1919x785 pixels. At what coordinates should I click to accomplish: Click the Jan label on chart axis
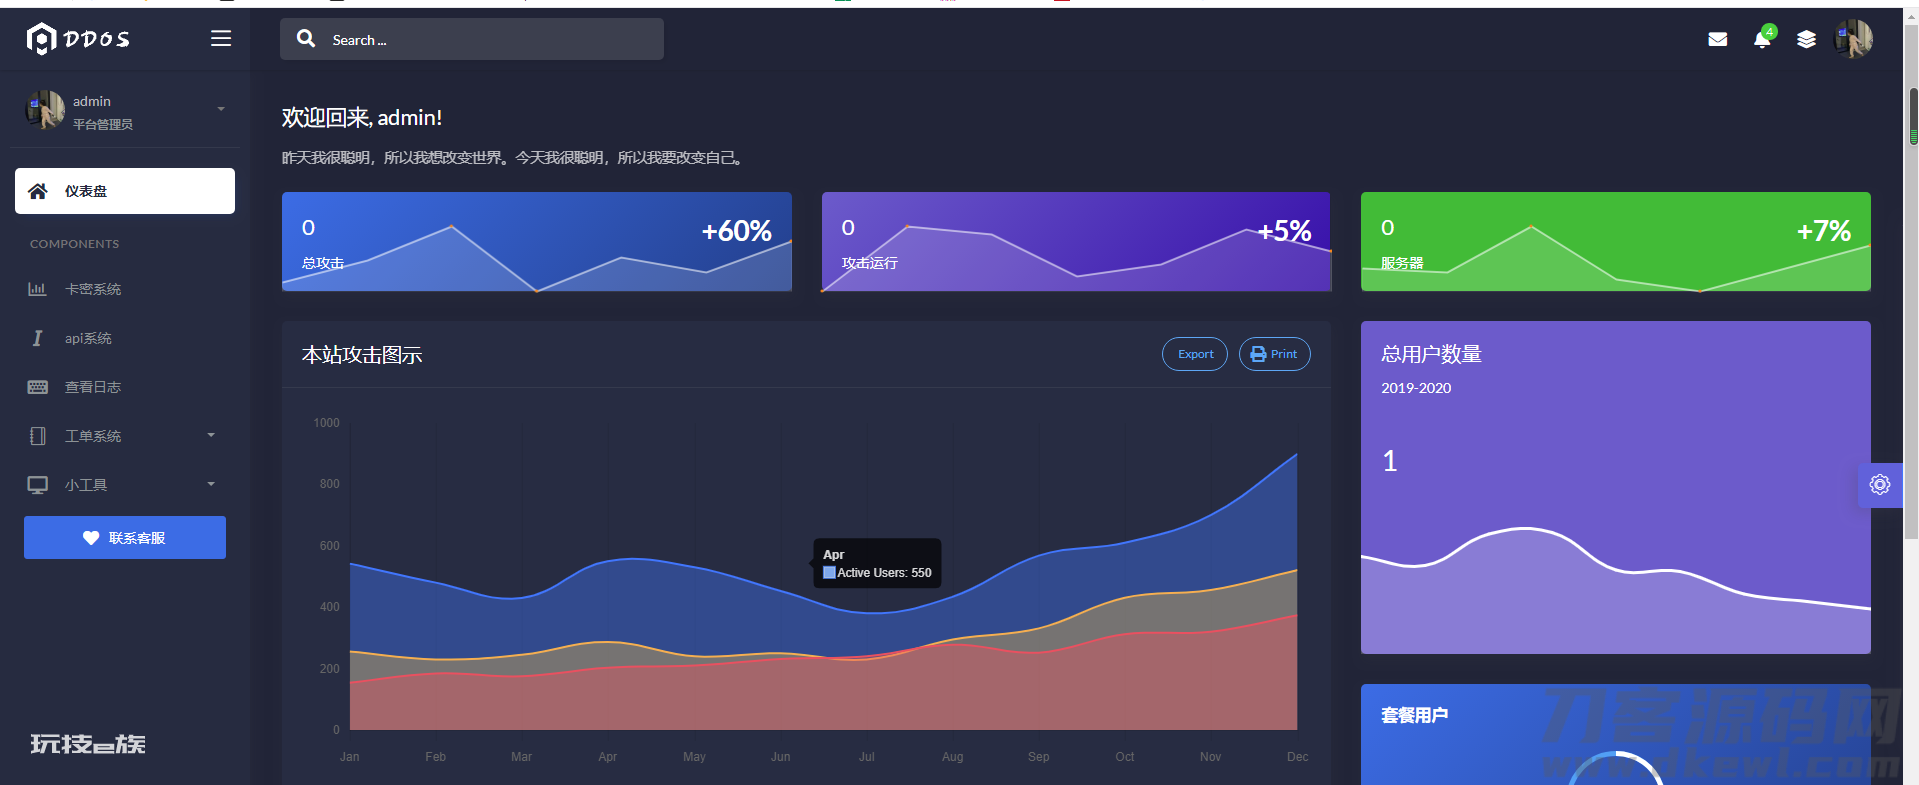pyautogui.click(x=349, y=757)
